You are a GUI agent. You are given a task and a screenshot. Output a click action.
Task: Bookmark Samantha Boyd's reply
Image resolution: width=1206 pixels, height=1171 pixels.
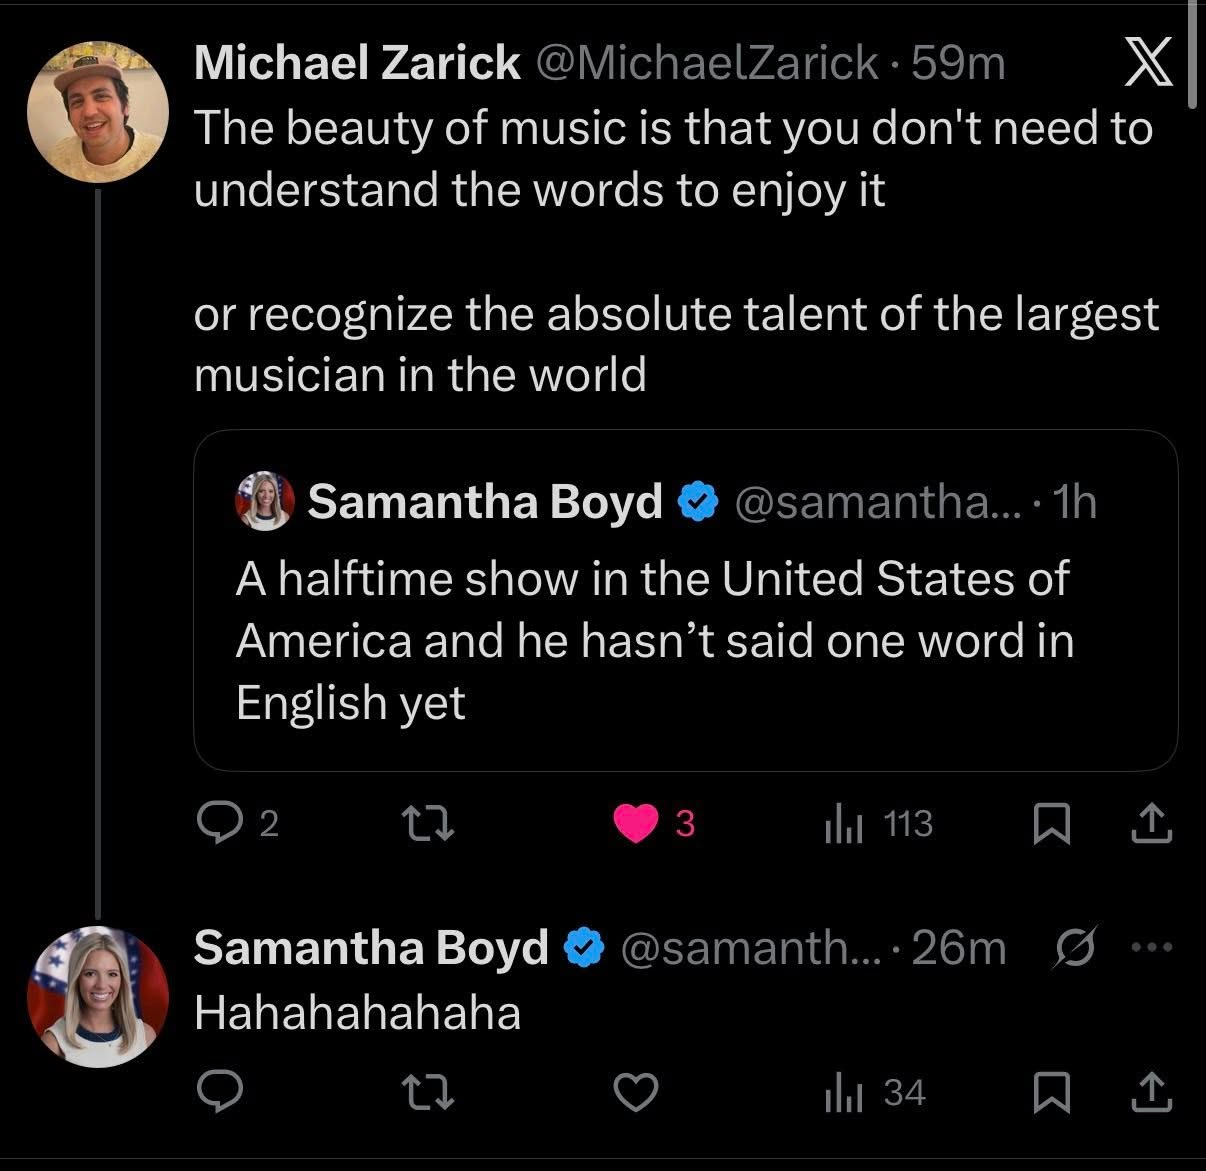[1052, 1092]
